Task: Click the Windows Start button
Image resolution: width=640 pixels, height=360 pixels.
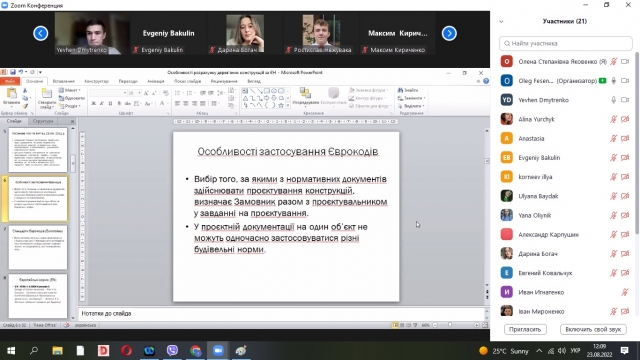Action: tap(11, 351)
